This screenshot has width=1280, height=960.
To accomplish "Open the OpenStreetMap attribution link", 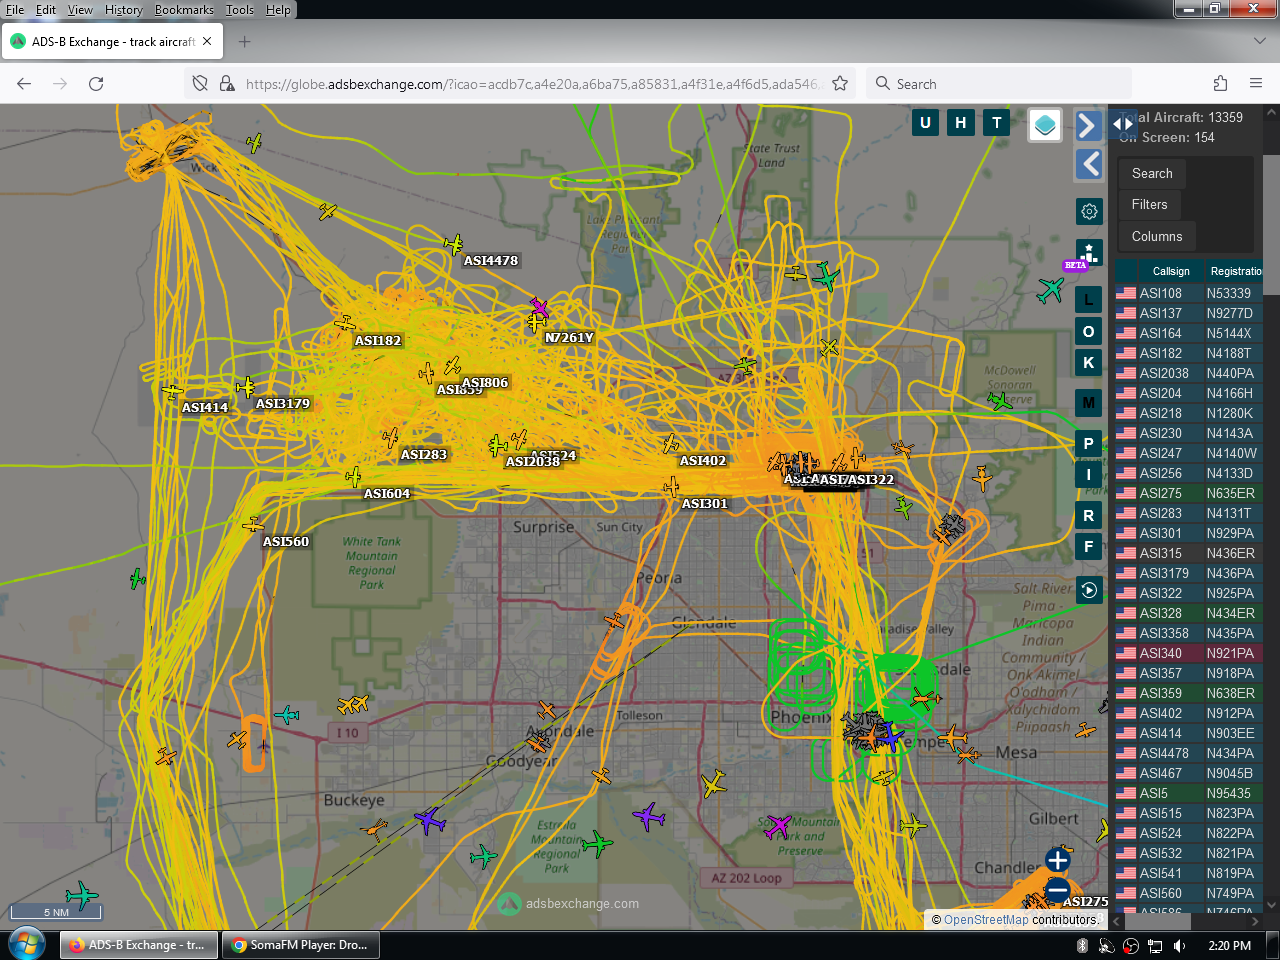I will (x=986, y=920).
